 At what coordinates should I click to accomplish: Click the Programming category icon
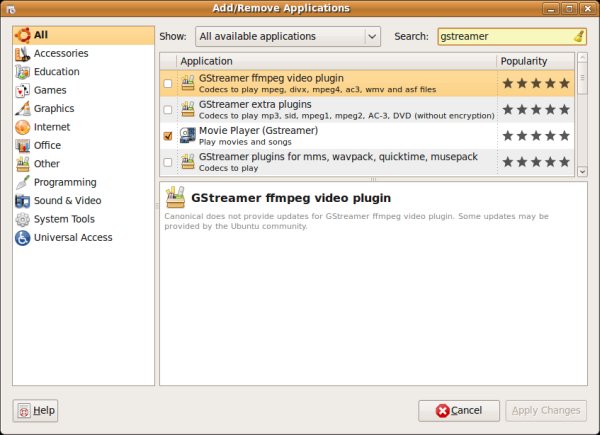point(23,182)
